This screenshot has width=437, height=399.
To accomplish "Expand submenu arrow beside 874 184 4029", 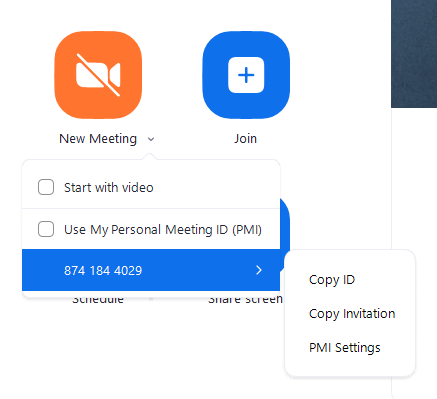I will click(x=259, y=270).
